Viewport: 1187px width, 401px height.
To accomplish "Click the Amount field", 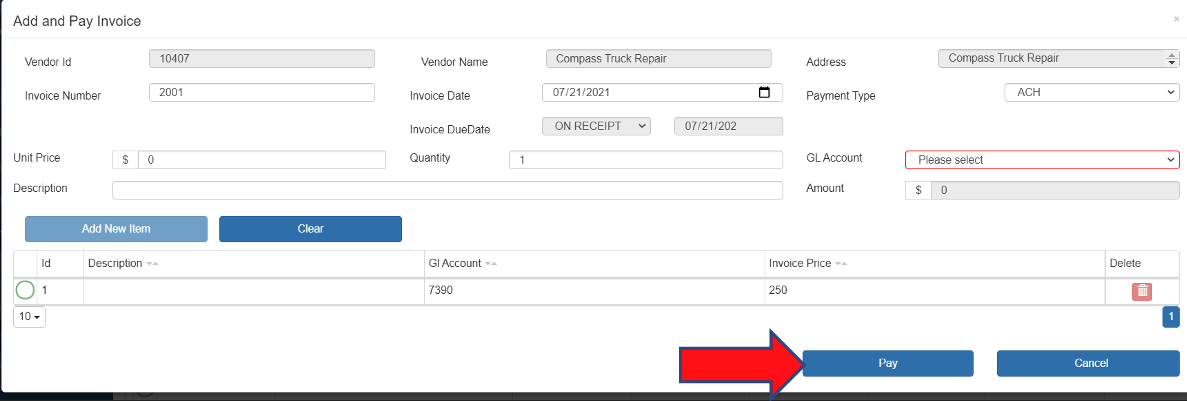I will 1055,190.
